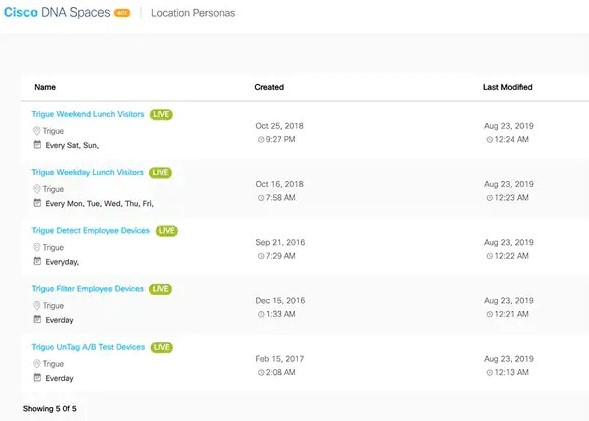The height and width of the screenshot is (421, 589).
Task: Click clock icon beside 12:24 AM
Action: click(489, 140)
